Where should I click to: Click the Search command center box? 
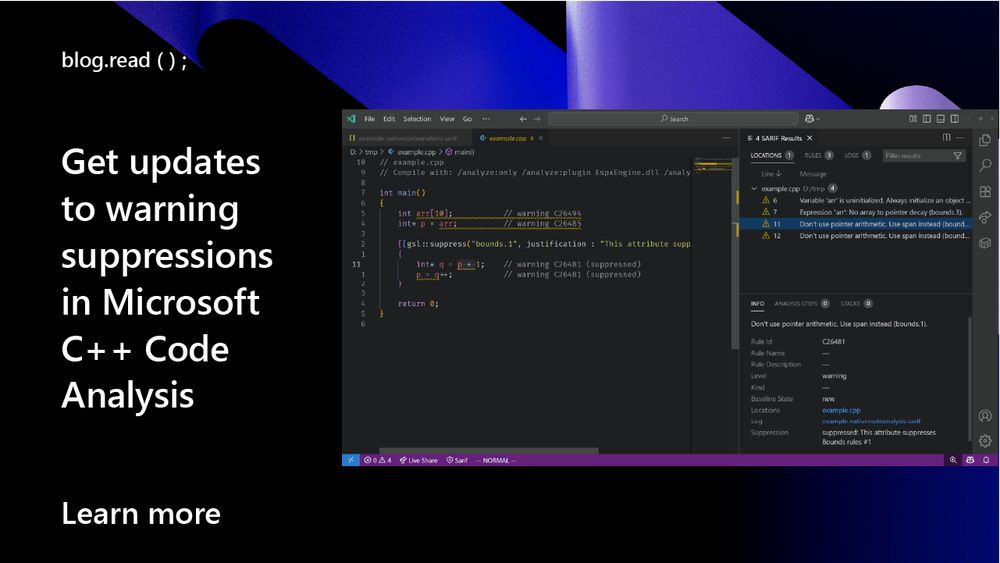coord(673,119)
